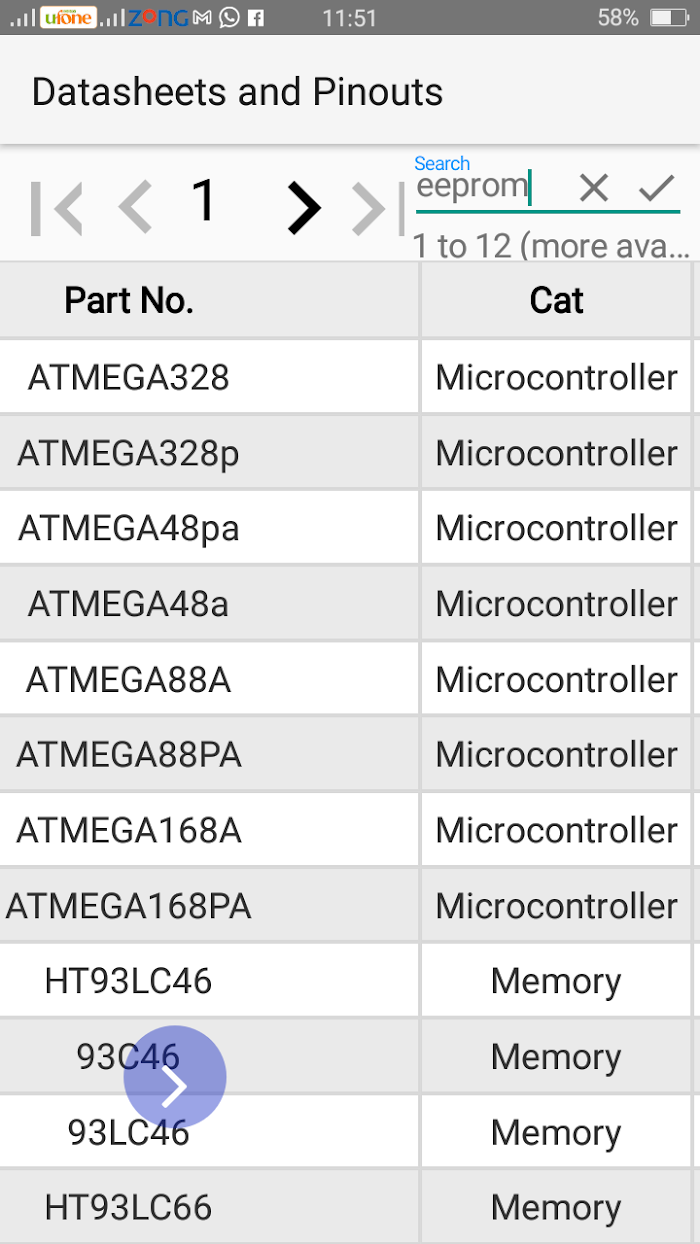Confirm search with the checkmark icon

pyautogui.click(x=657, y=187)
